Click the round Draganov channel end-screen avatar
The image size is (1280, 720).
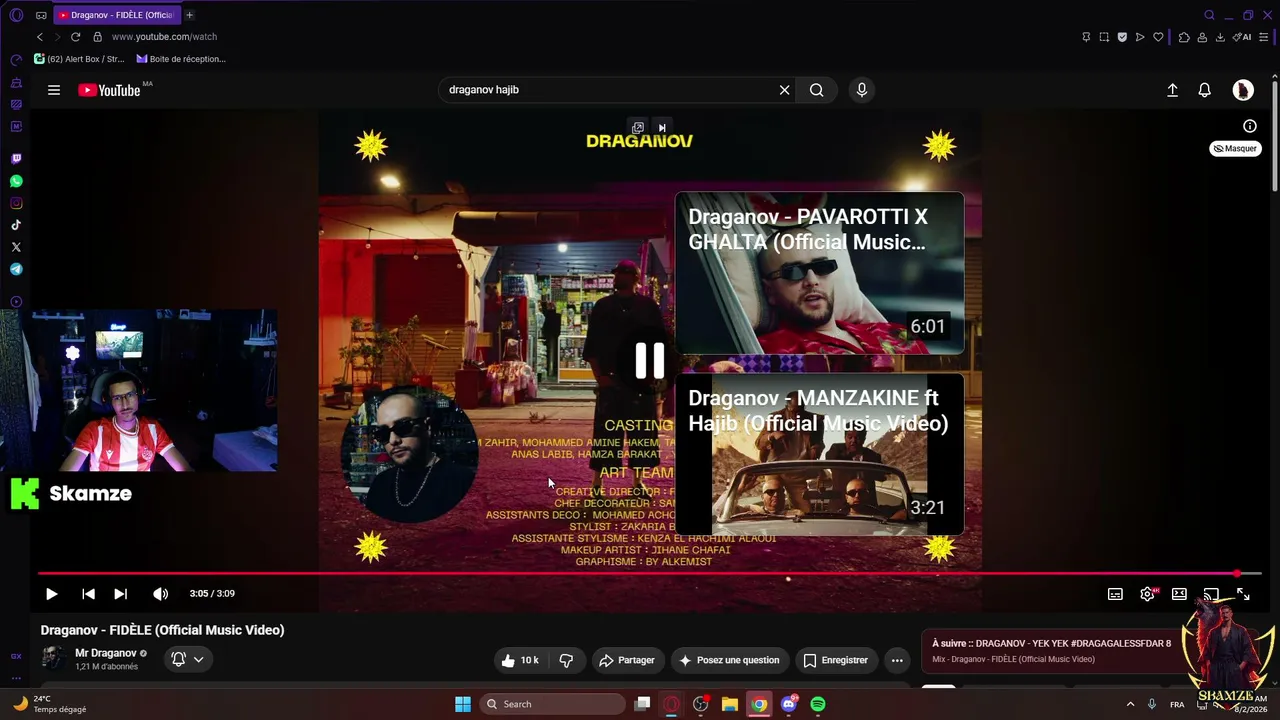click(x=409, y=454)
